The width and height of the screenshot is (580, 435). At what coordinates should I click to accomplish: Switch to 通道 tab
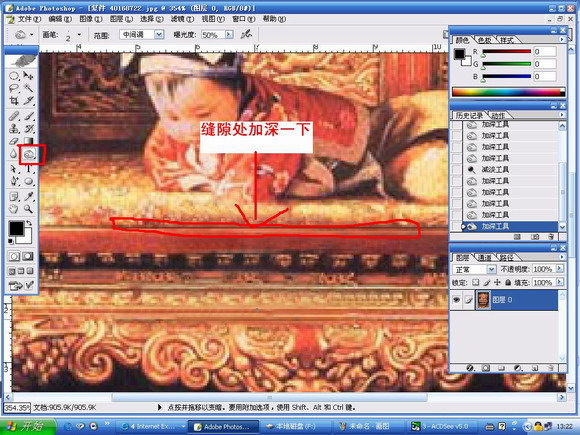coord(485,257)
